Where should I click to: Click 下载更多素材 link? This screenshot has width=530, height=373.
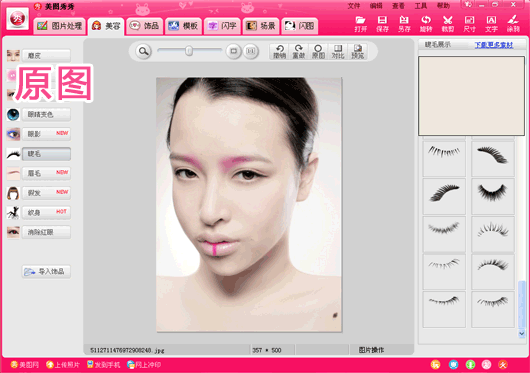[x=494, y=45]
